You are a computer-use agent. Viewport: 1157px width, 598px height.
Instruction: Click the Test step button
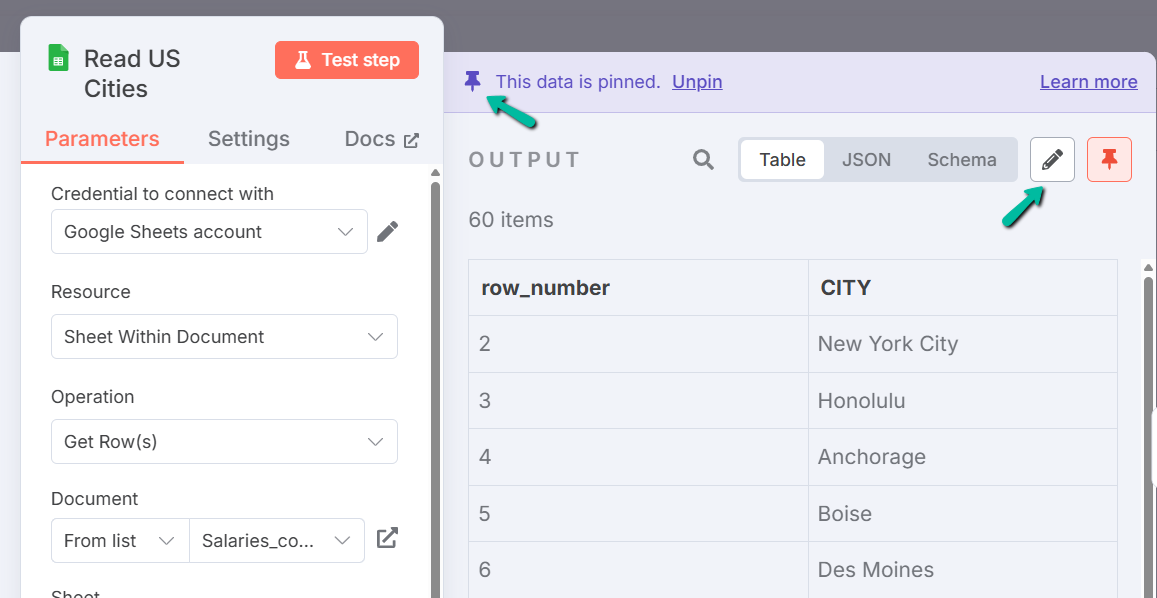pos(347,60)
